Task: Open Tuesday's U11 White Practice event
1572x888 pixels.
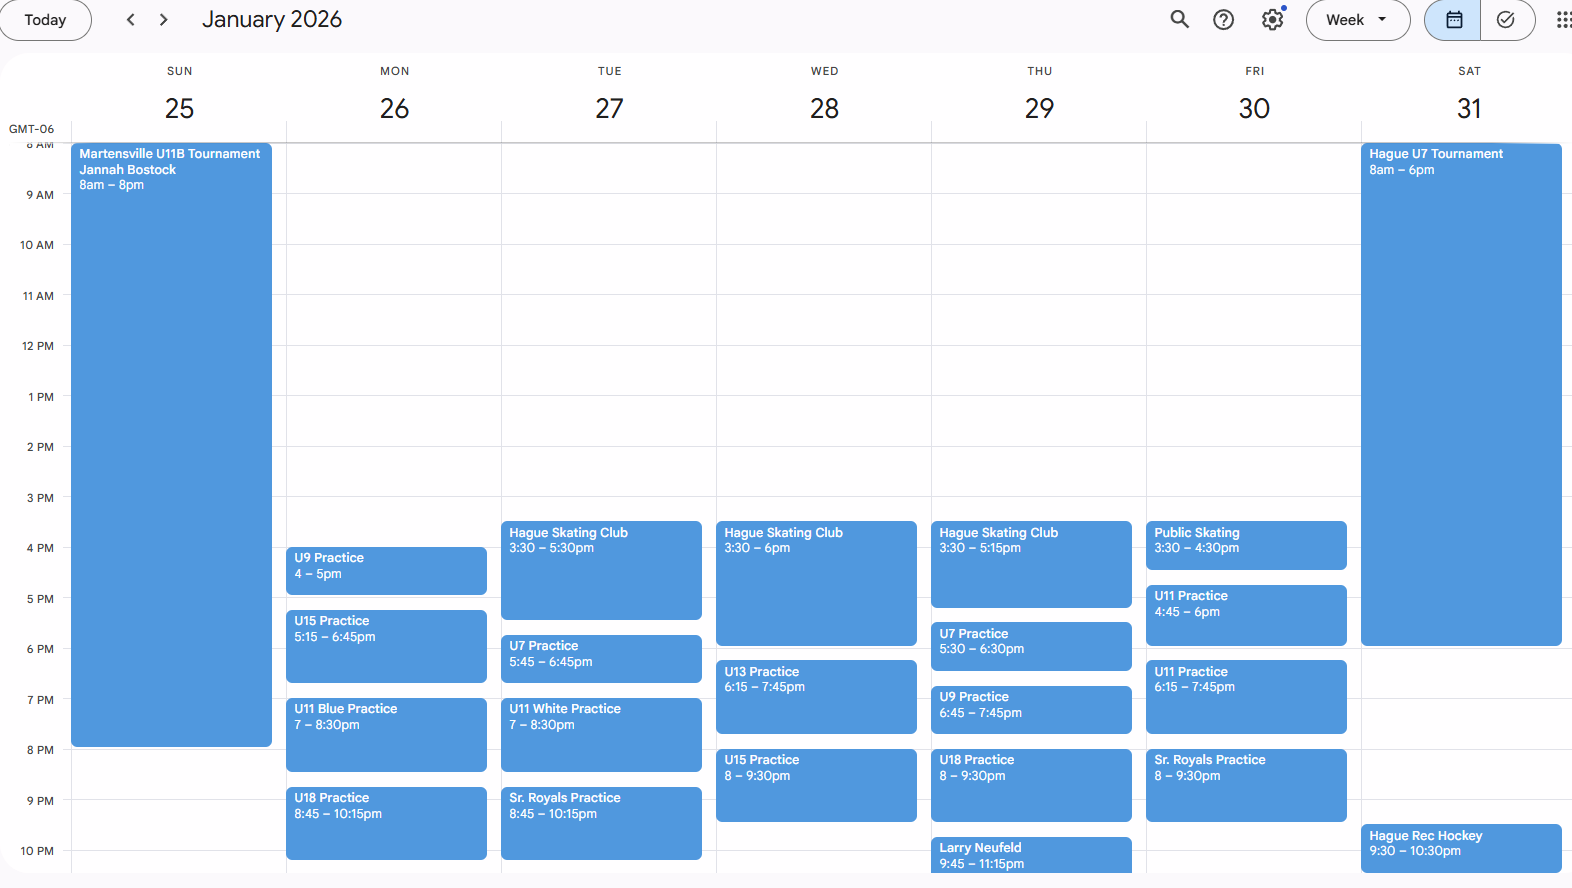Action: click(601, 734)
